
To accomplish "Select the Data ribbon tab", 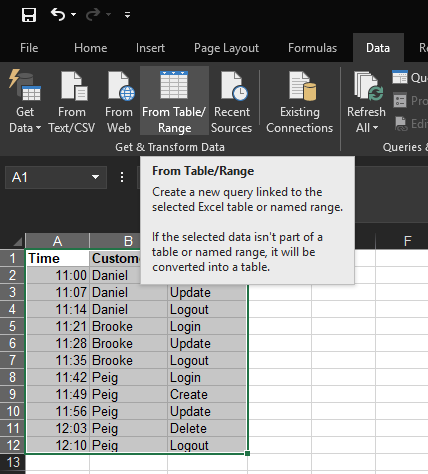I will [378, 48].
